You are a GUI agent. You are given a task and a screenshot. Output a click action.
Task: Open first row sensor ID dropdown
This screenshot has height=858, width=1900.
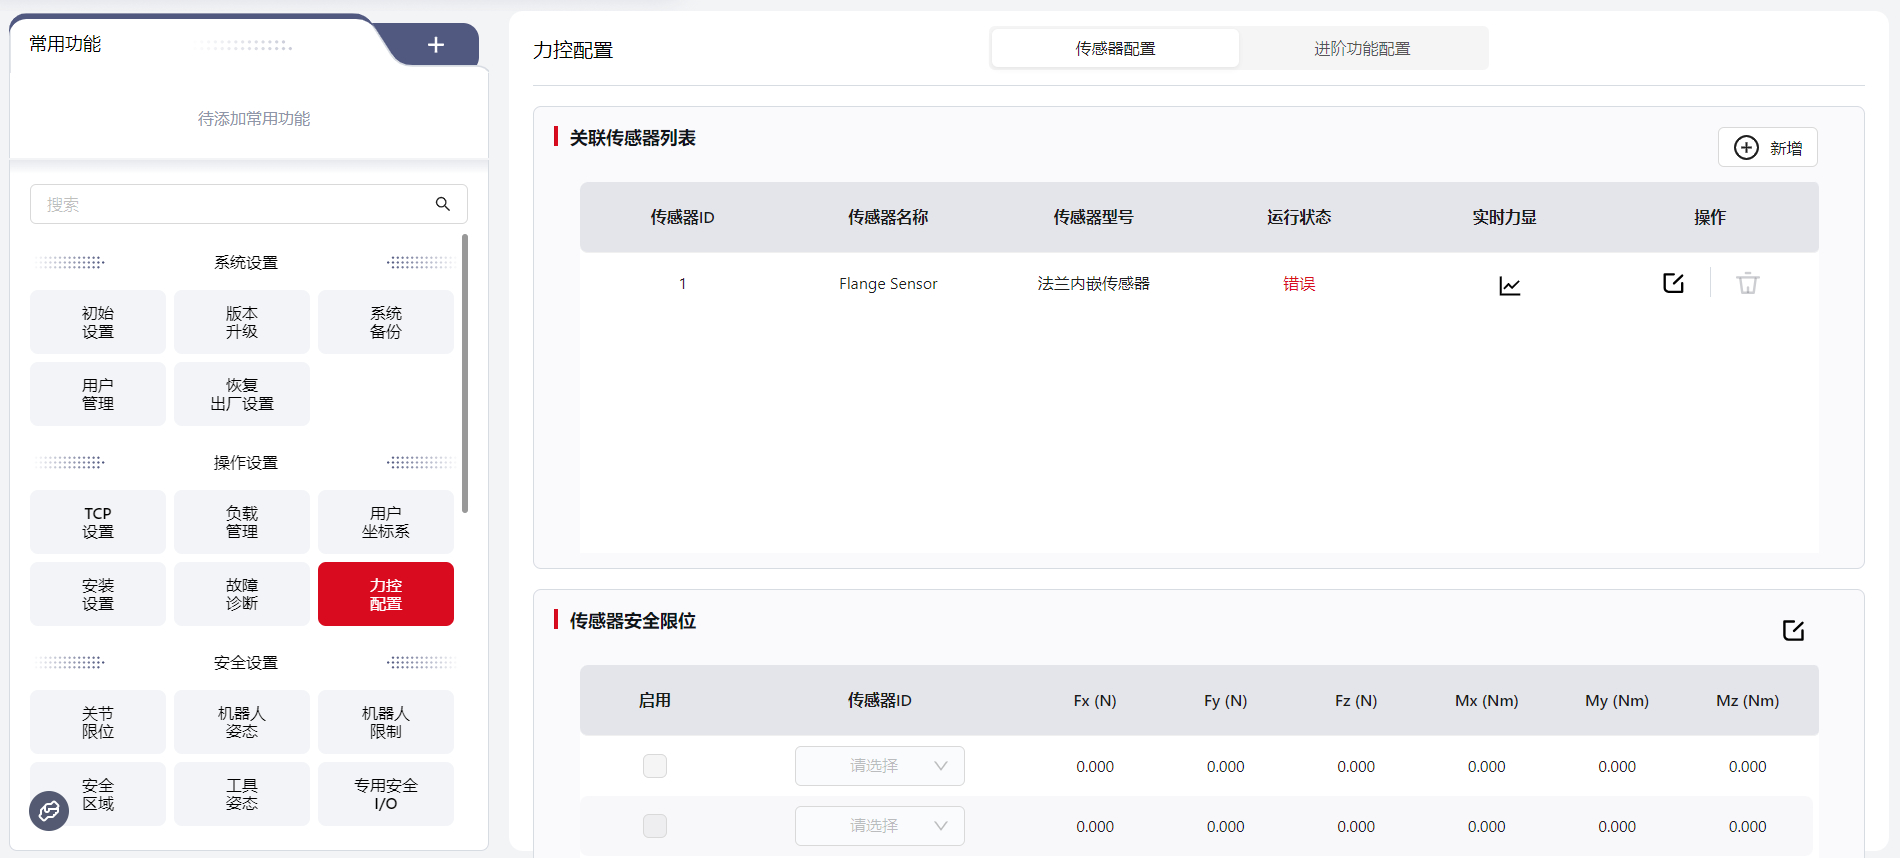pos(879,766)
